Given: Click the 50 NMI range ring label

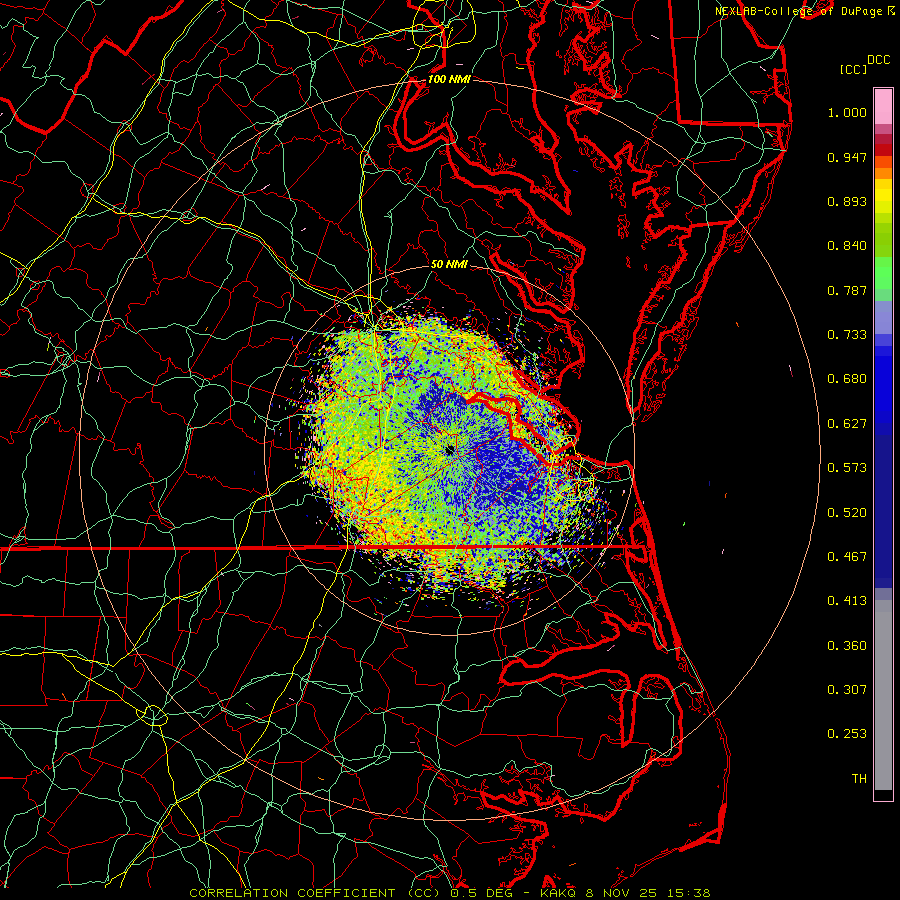Looking at the screenshot, I should pyautogui.click(x=449, y=264).
